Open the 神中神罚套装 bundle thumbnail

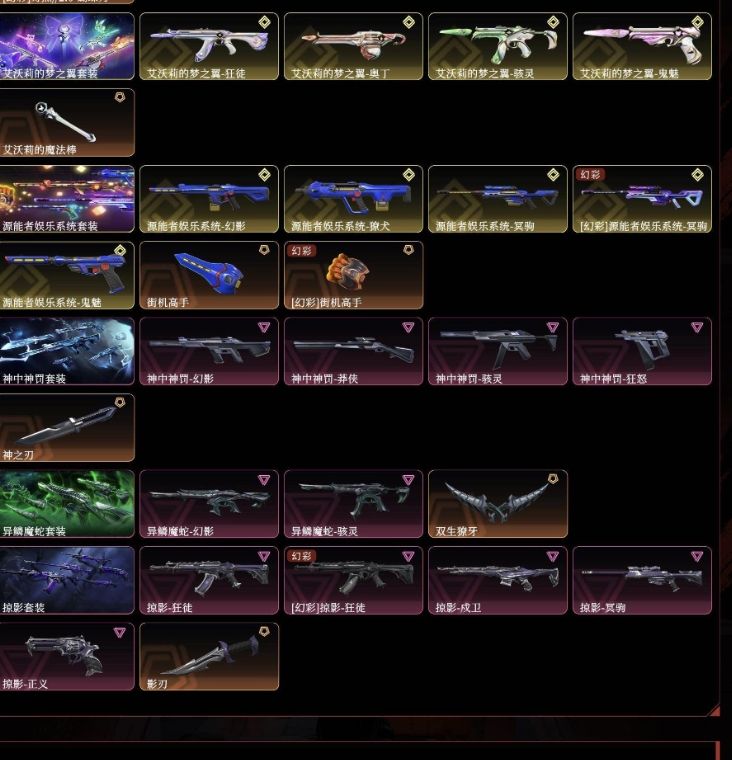tap(67, 351)
